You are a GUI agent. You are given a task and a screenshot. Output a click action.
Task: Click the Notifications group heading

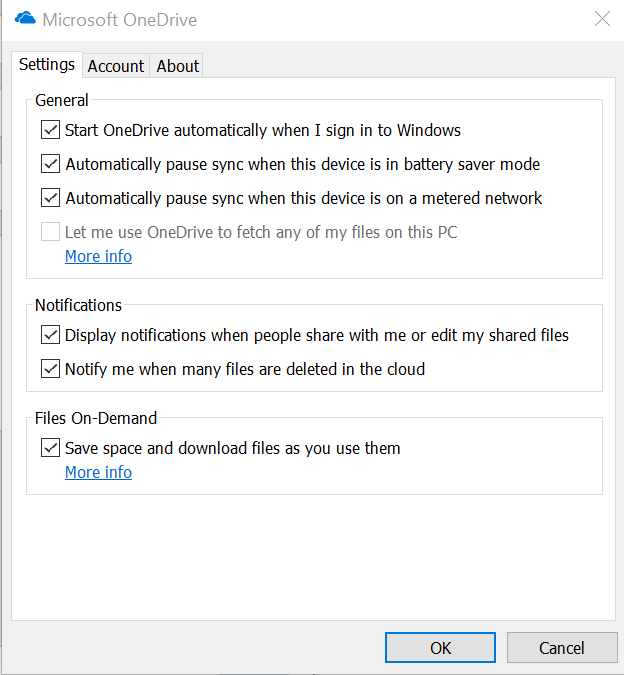coord(78,305)
